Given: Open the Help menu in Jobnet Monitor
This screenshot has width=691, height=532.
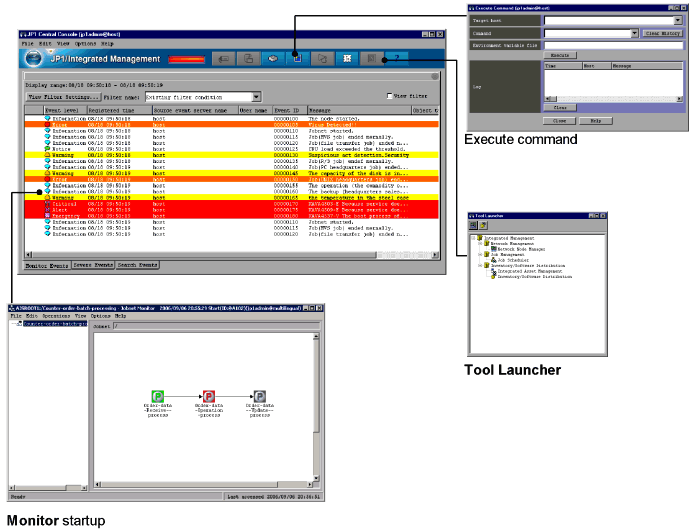Looking at the screenshot, I should [x=120, y=316].
